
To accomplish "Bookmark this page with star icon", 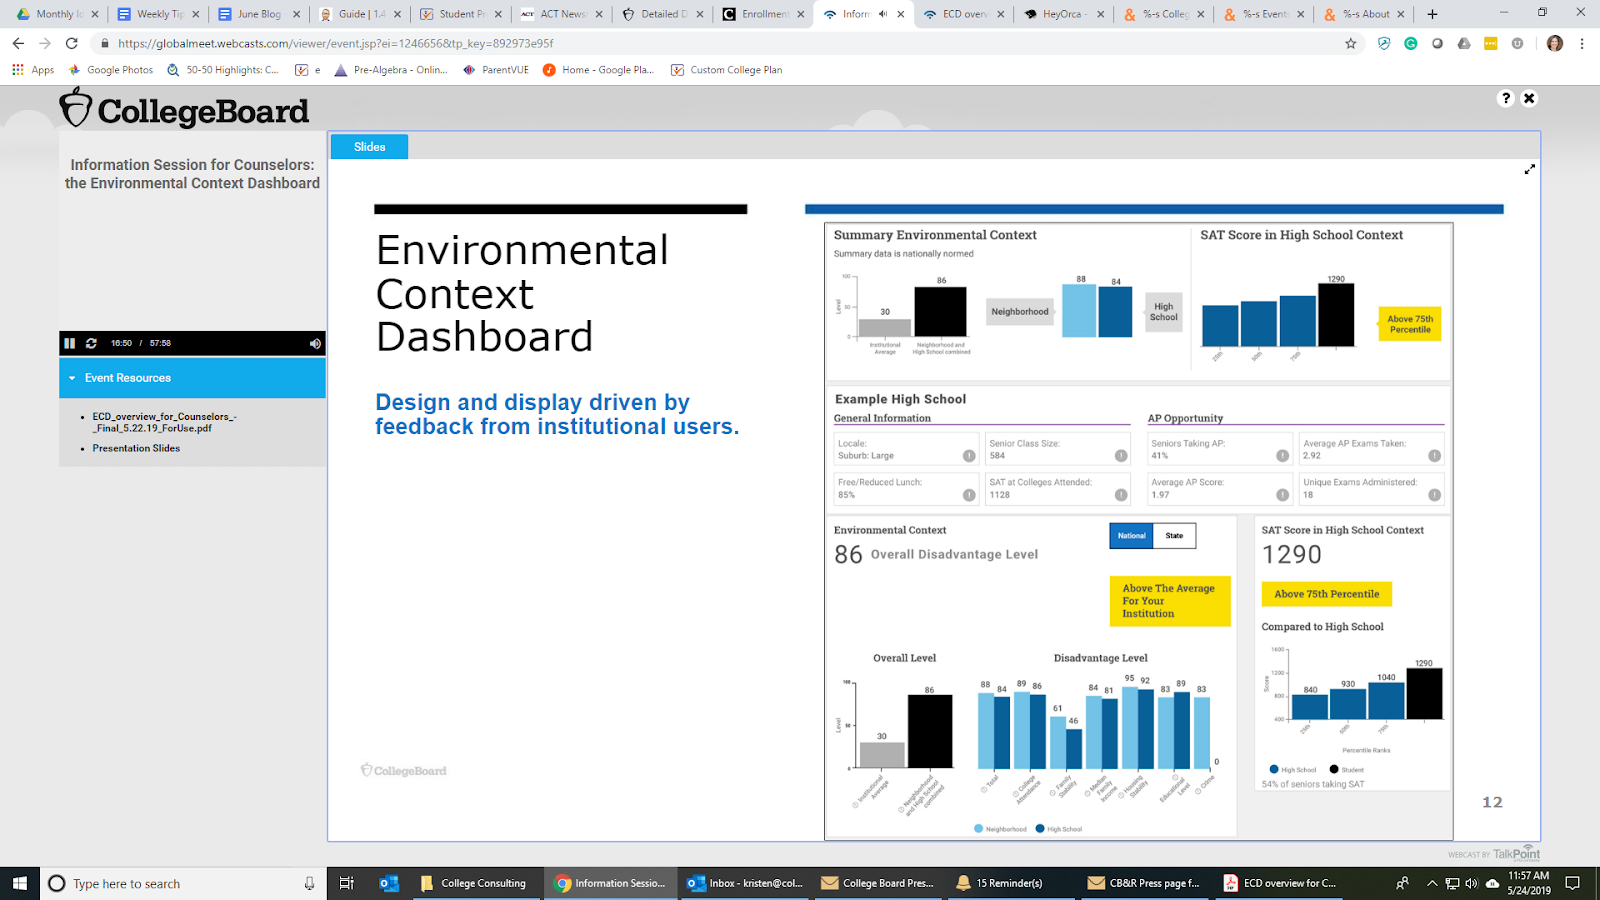I will click(x=1351, y=43).
